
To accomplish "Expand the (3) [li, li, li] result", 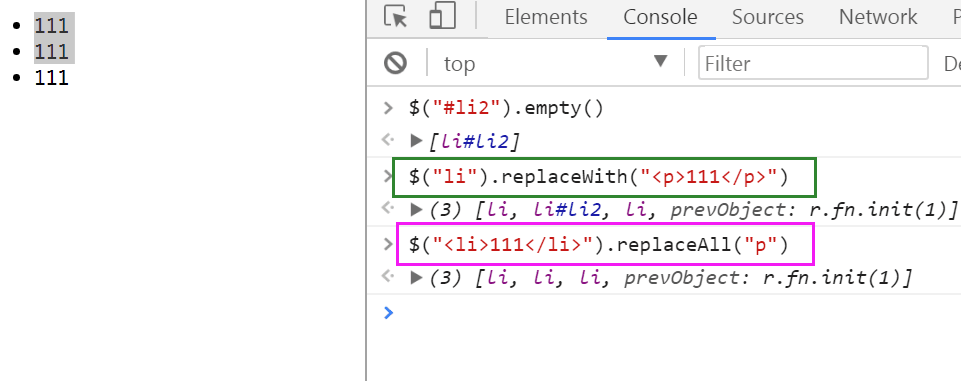I will (417, 278).
